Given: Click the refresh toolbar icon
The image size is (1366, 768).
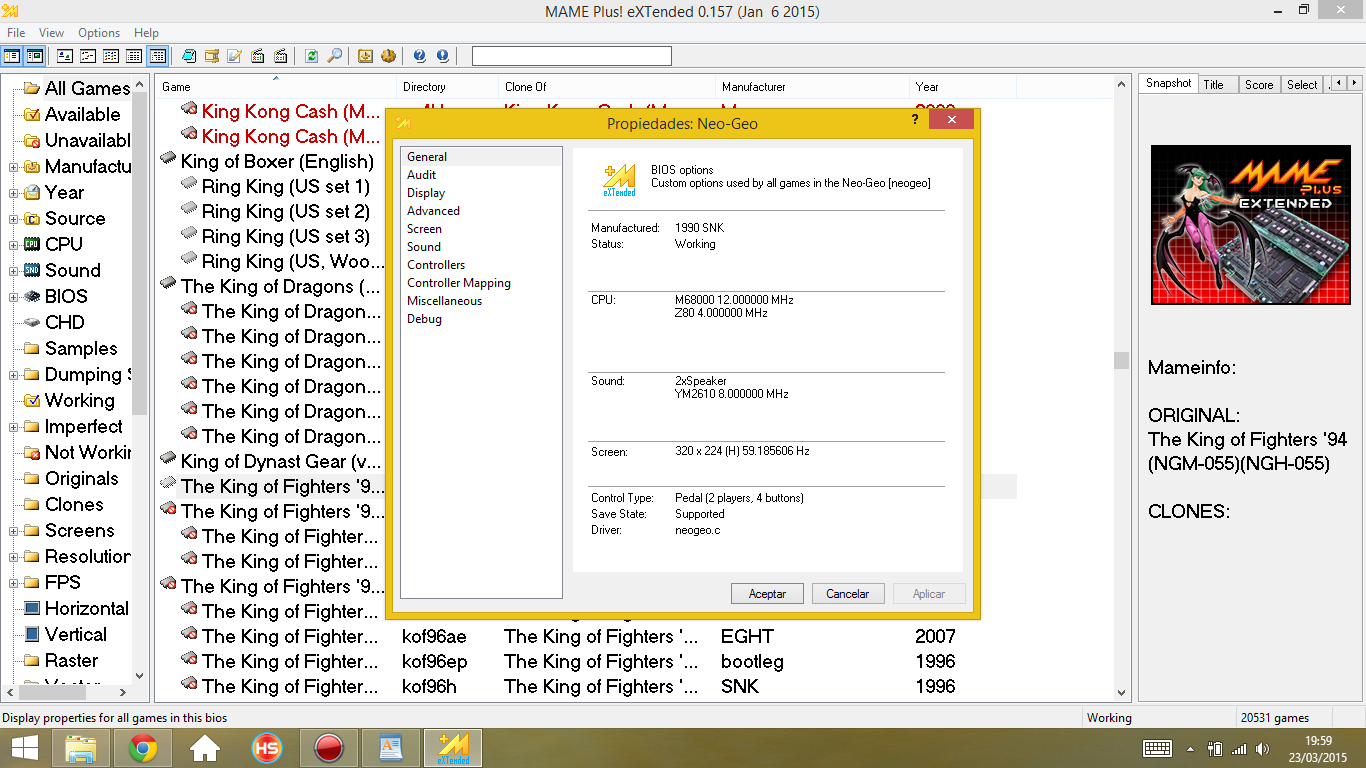Looking at the screenshot, I should click(311, 56).
